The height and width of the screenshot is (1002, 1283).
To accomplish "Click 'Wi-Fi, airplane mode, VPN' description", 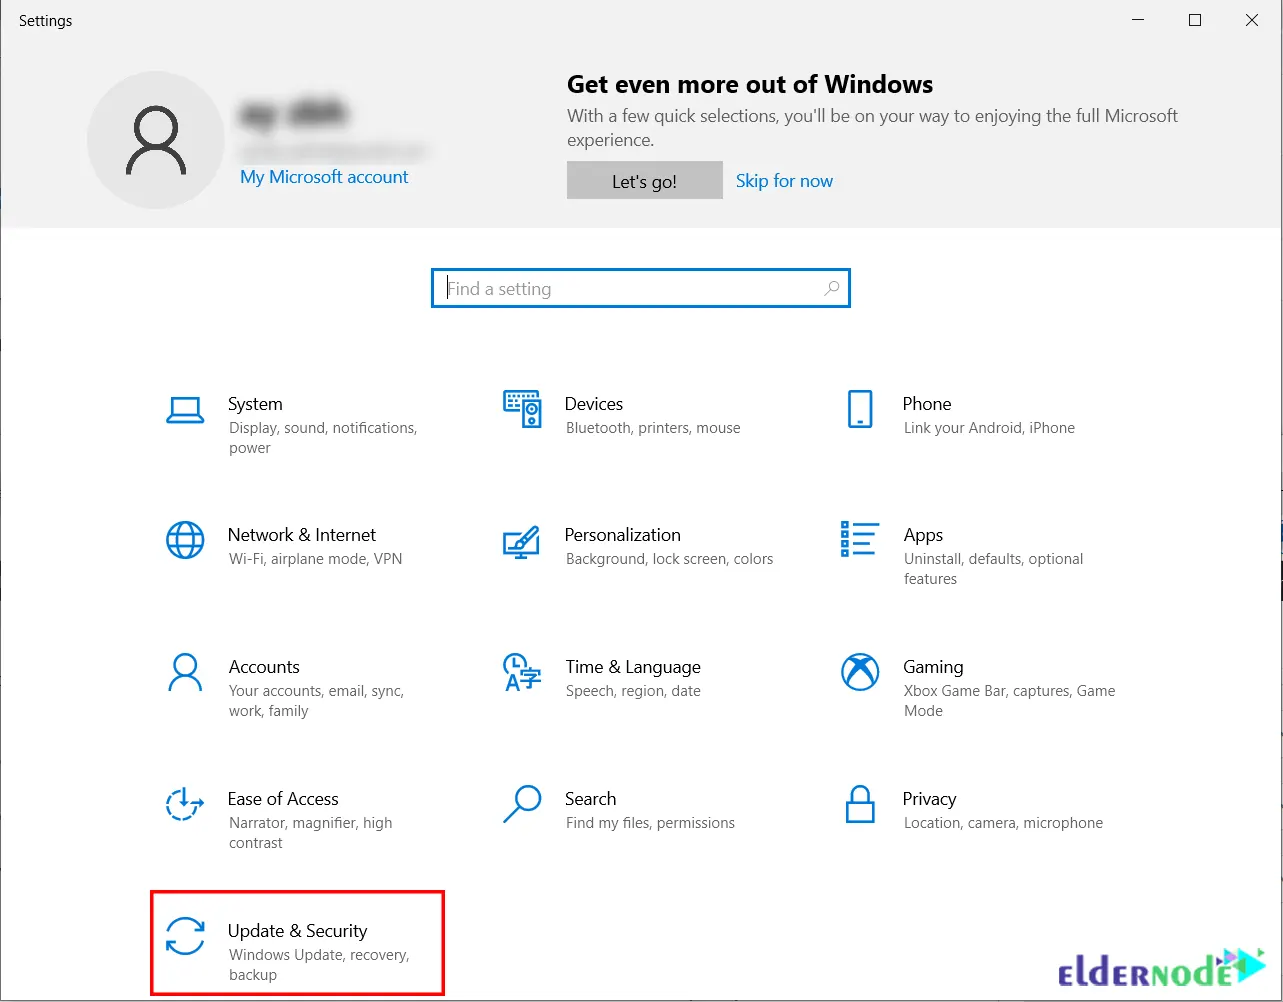I will [x=315, y=559].
